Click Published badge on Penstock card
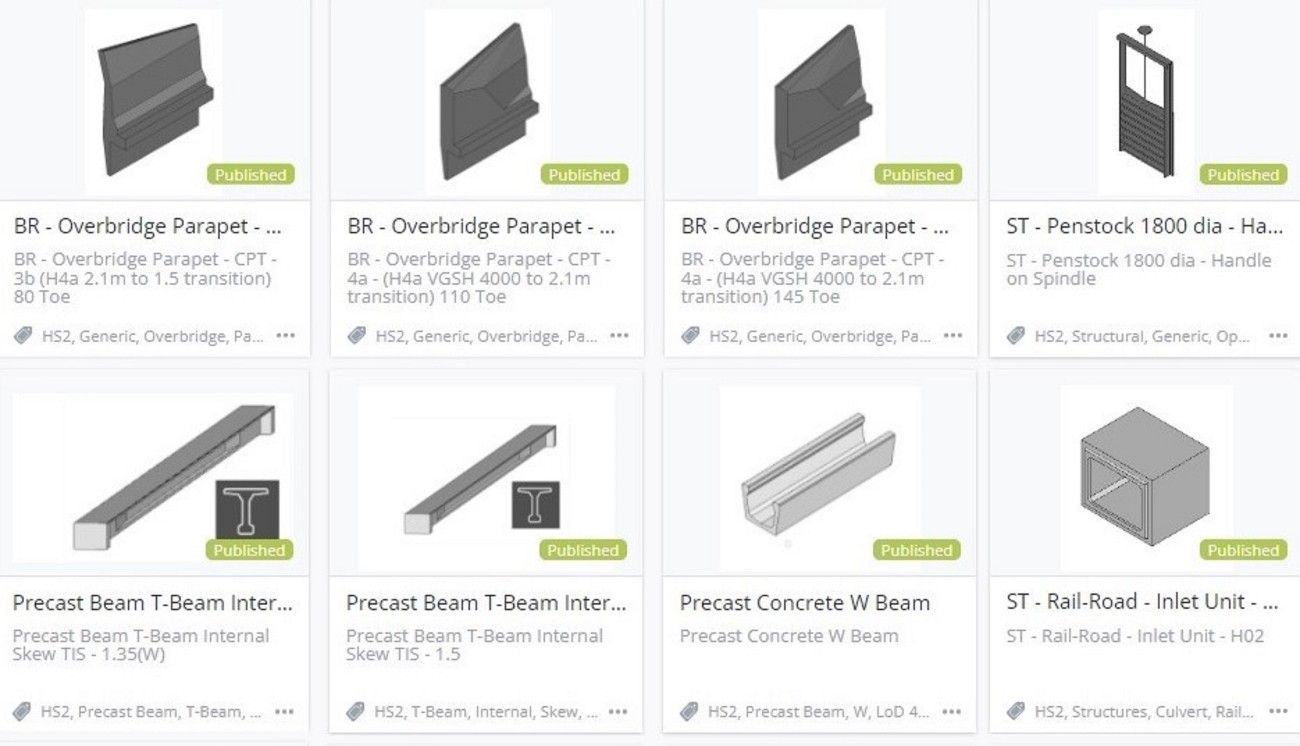Viewport: 1300px width, 746px height. [1243, 174]
